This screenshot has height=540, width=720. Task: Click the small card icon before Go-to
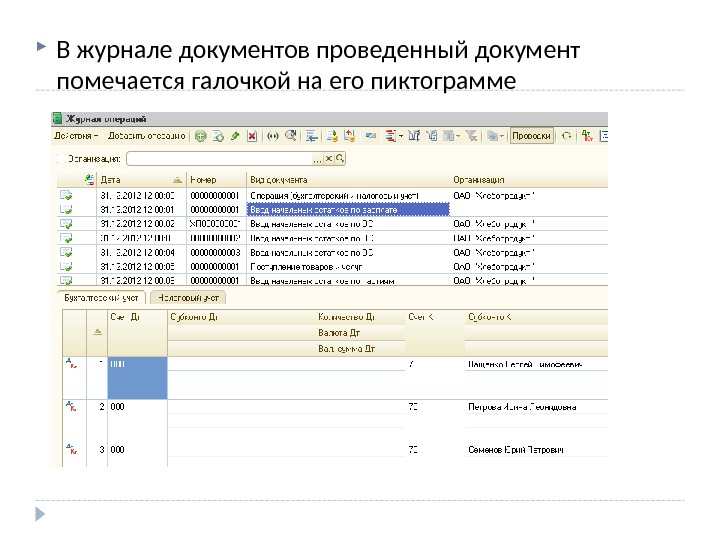coord(371,136)
